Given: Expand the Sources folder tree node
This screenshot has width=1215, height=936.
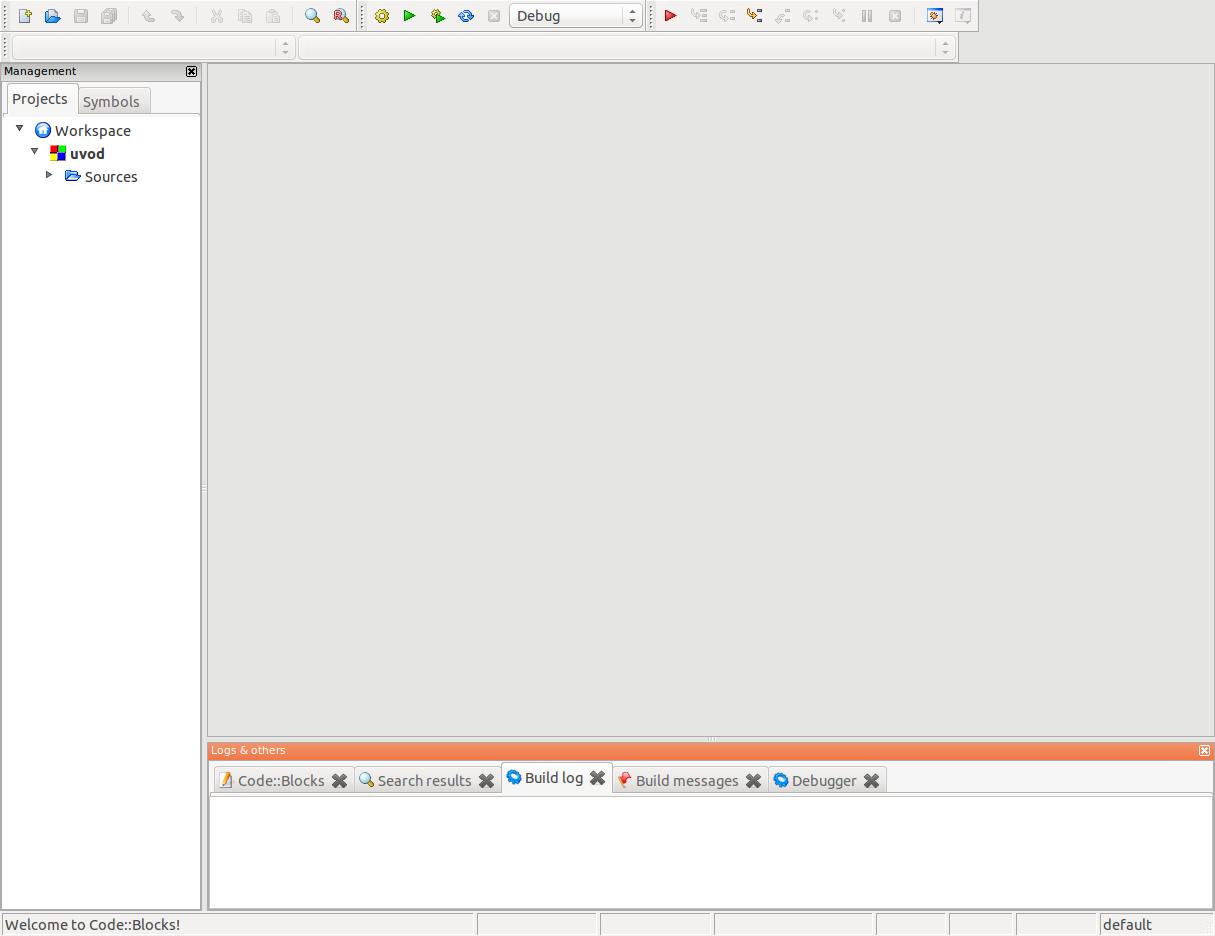Looking at the screenshot, I should click(x=49, y=175).
